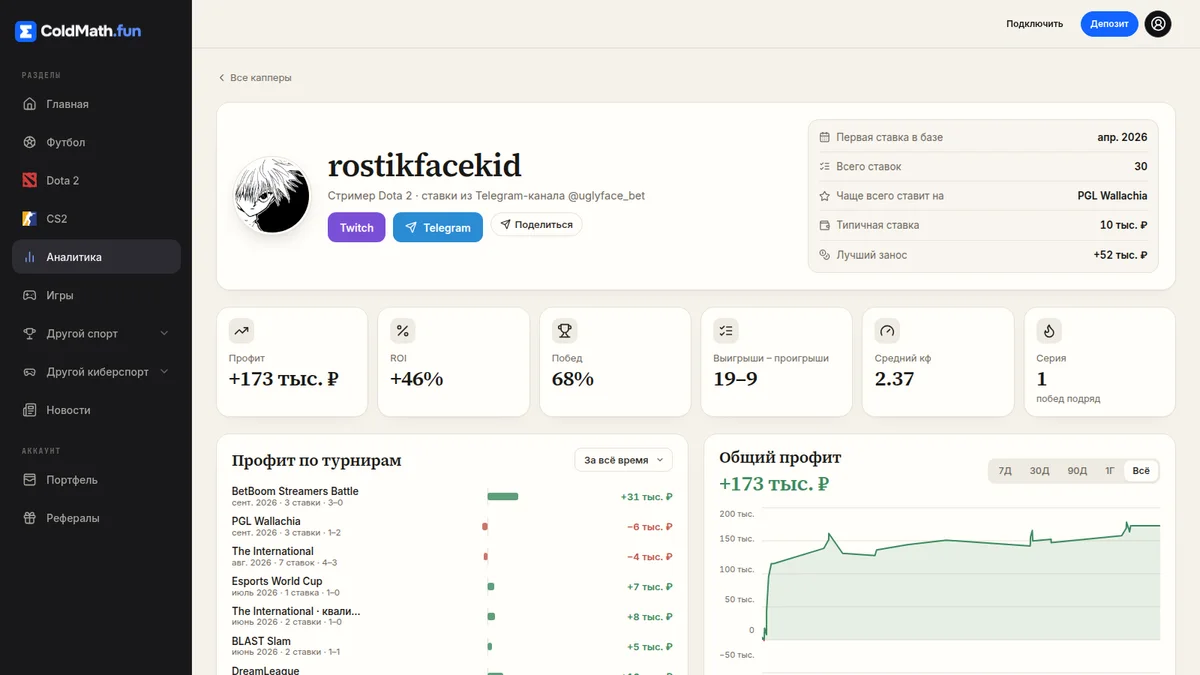
Task: Click the BetBoom Streamers Battle profit bar
Action: [x=503, y=497]
